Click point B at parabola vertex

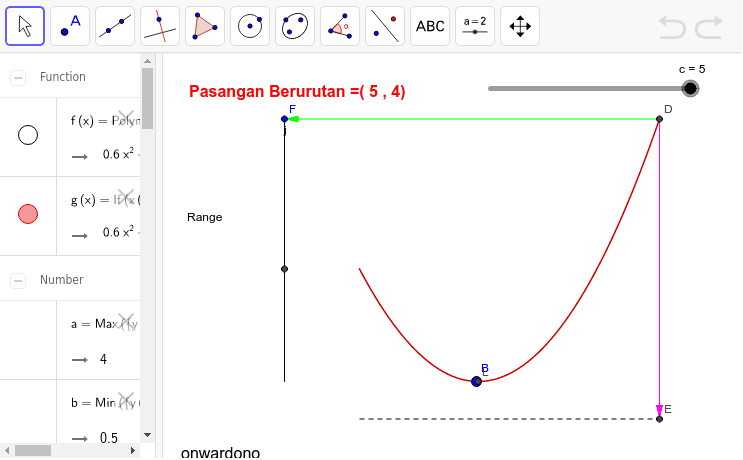[x=477, y=381]
